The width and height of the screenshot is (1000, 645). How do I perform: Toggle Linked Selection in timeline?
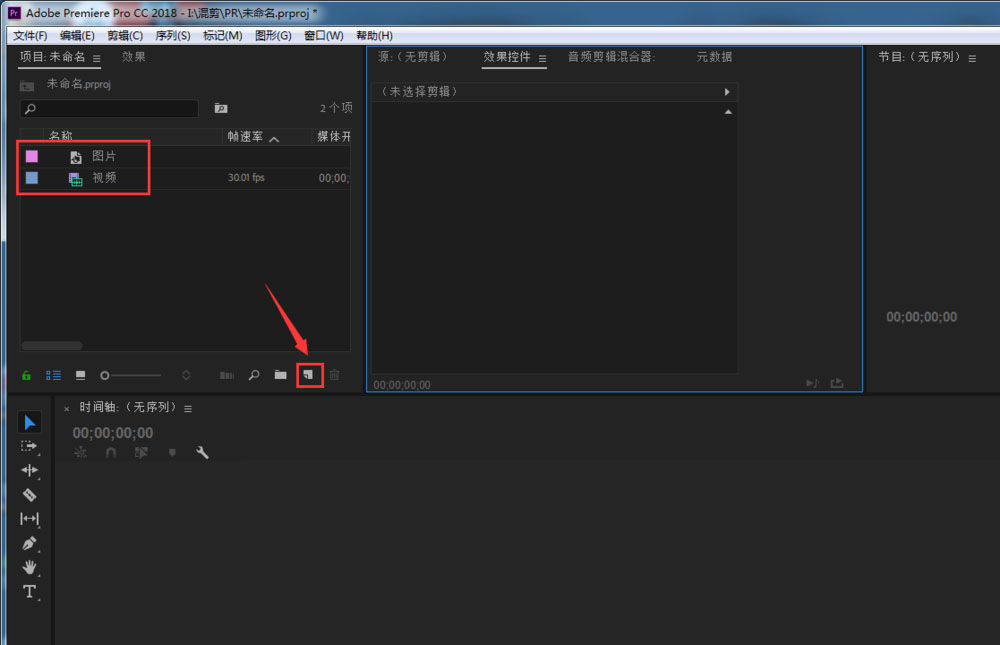[142, 452]
